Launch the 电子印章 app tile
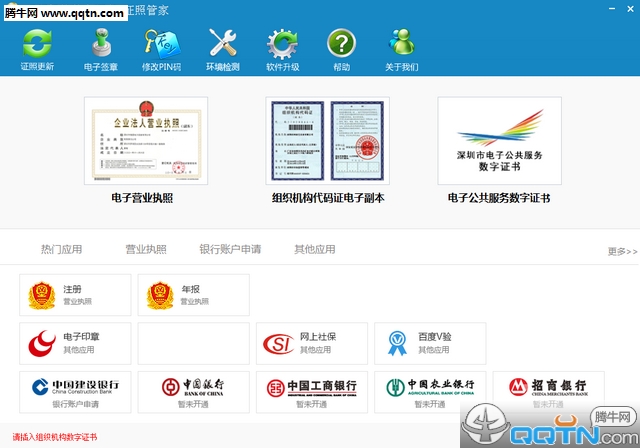The height and width of the screenshot is (448, 640). (x=76, y=344)
